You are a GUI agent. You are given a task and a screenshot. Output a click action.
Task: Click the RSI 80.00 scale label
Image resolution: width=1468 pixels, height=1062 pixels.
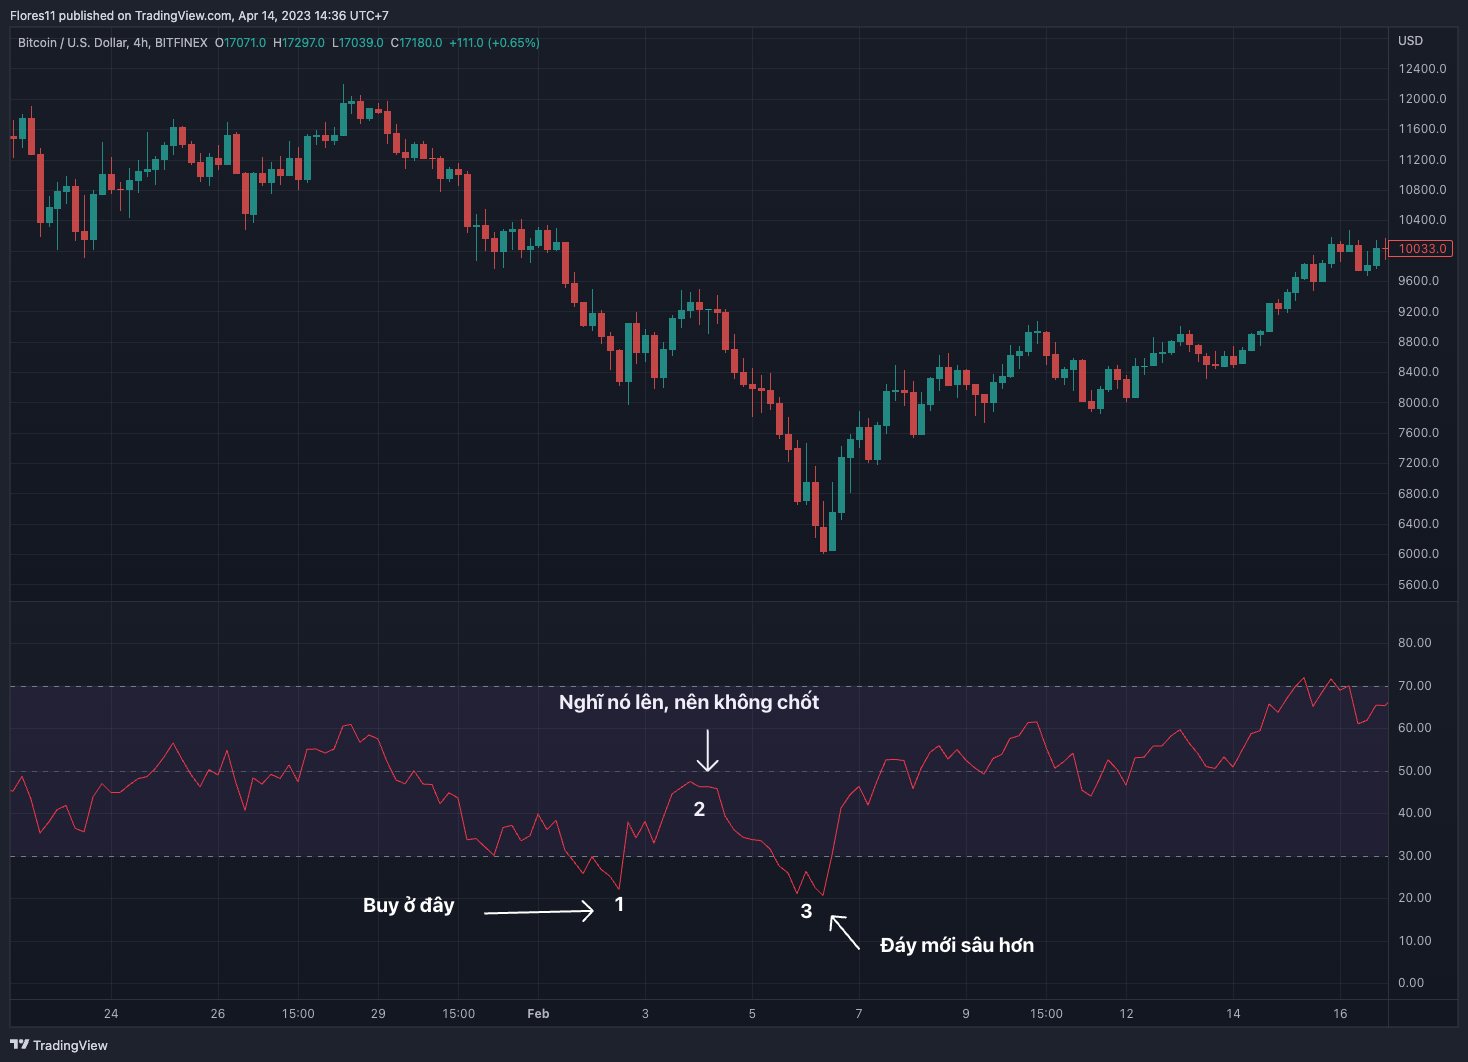pos(1415,643)
